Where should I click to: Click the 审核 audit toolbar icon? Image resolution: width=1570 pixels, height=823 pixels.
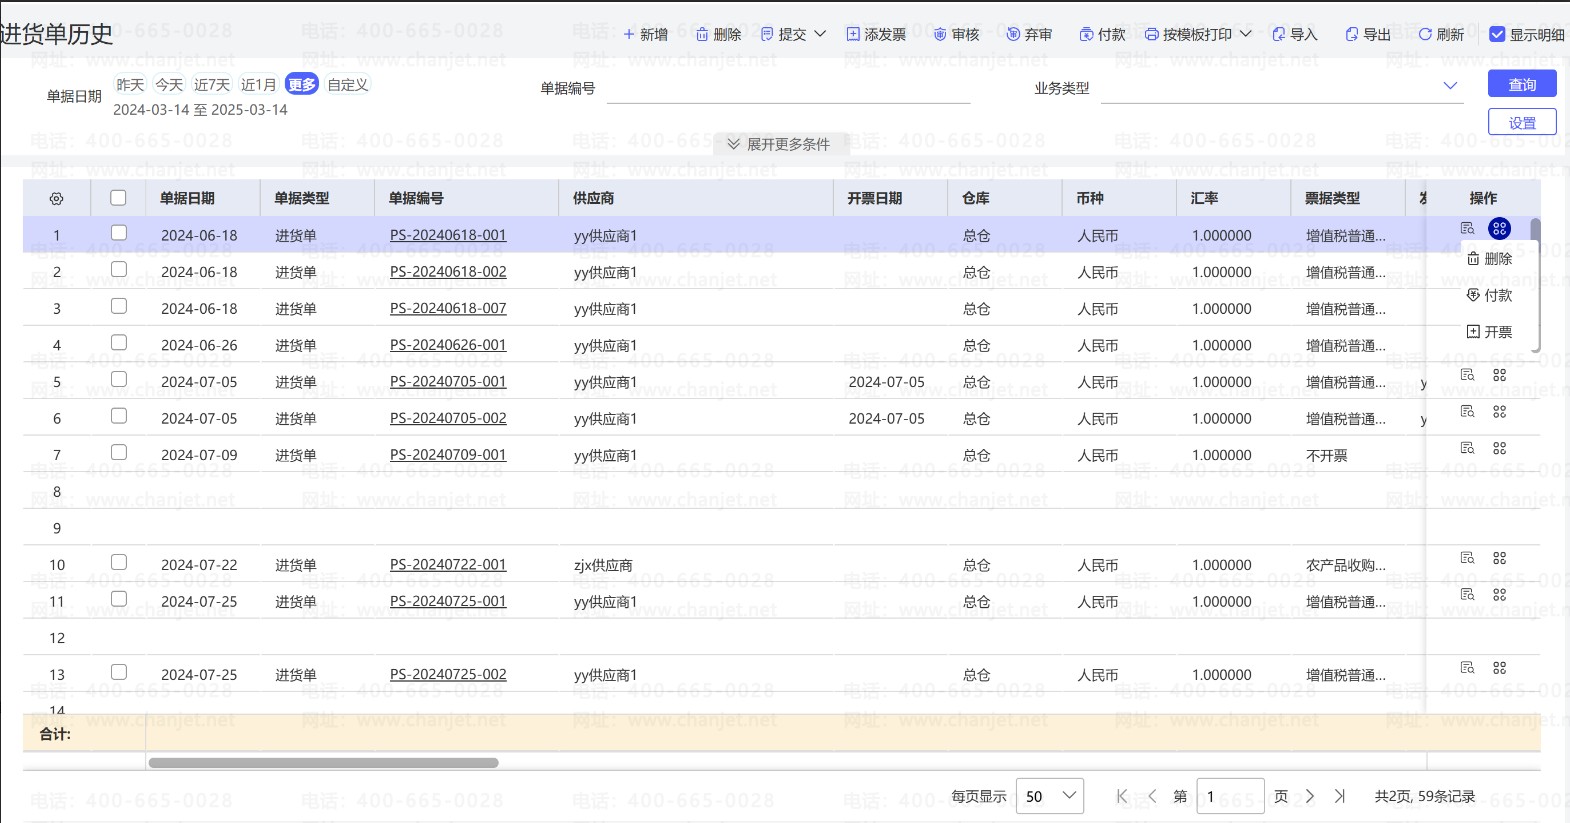coord(940,34)
